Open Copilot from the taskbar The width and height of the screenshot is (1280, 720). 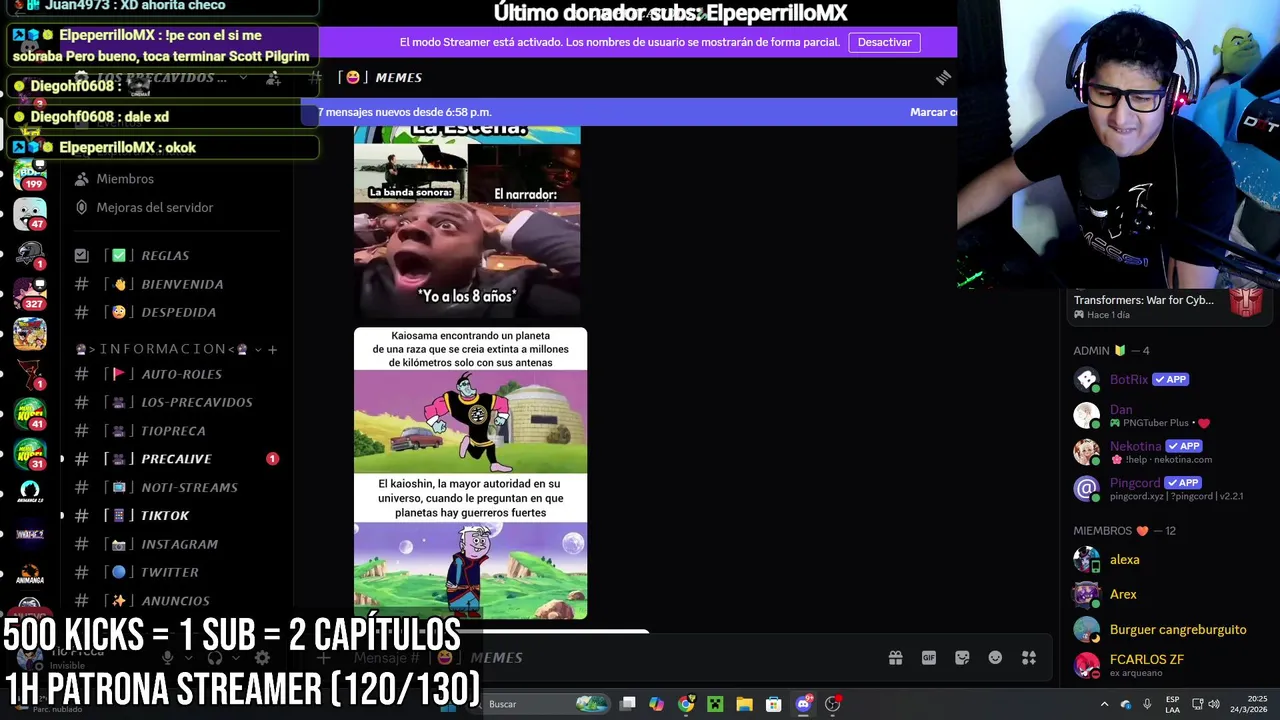tap(656, 704)
